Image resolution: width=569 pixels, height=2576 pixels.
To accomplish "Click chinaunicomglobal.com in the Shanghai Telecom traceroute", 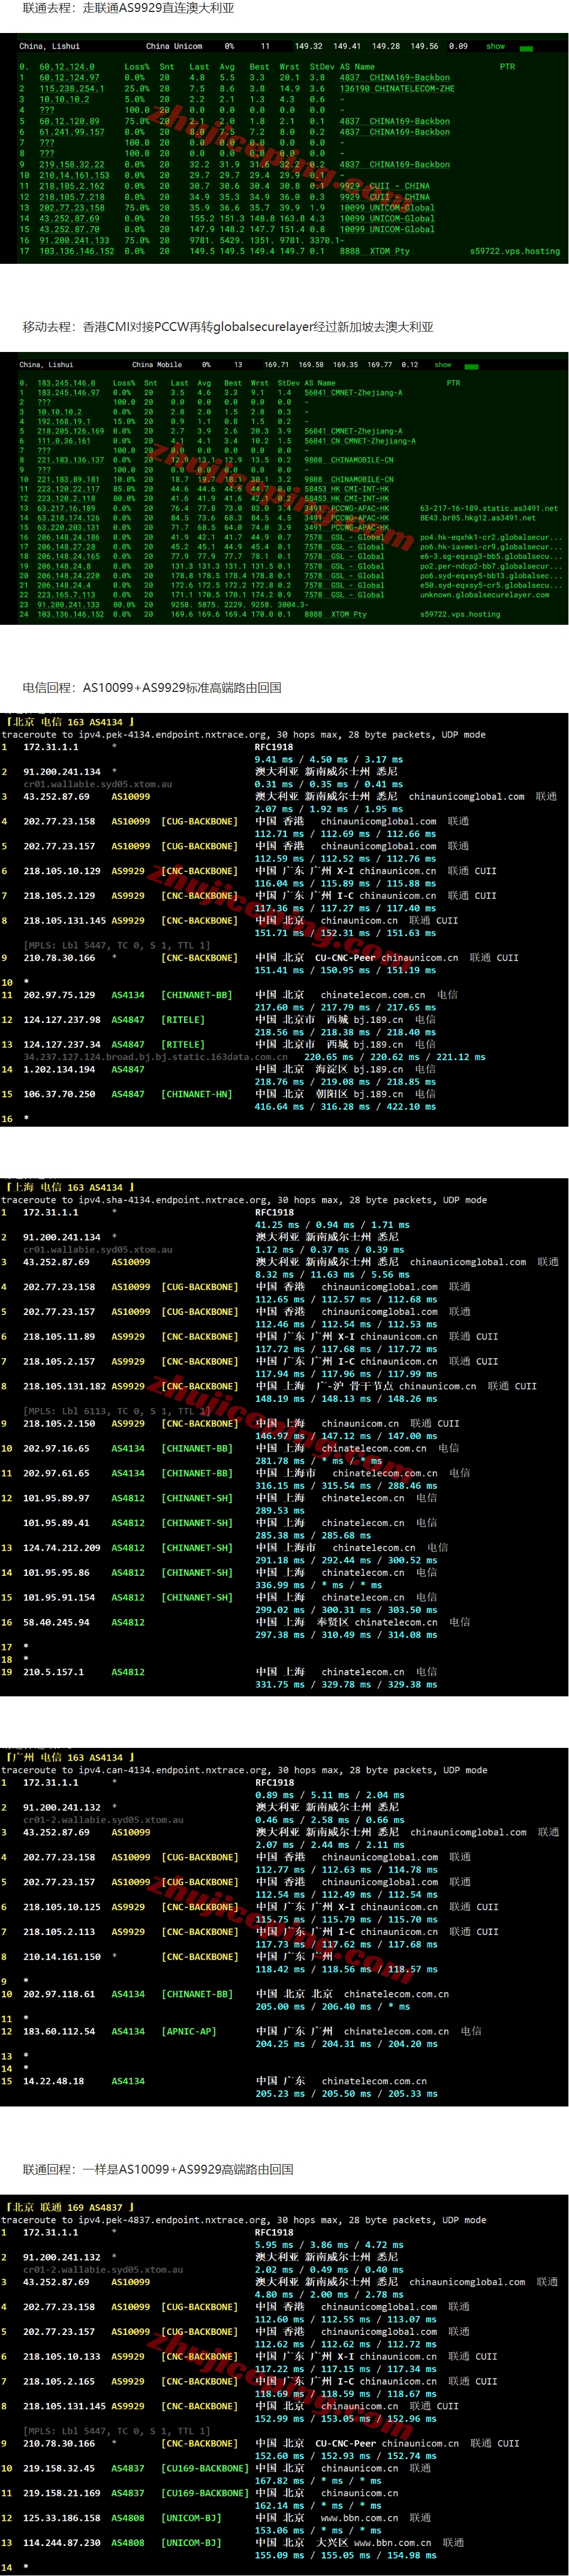I will point(467,1262).
